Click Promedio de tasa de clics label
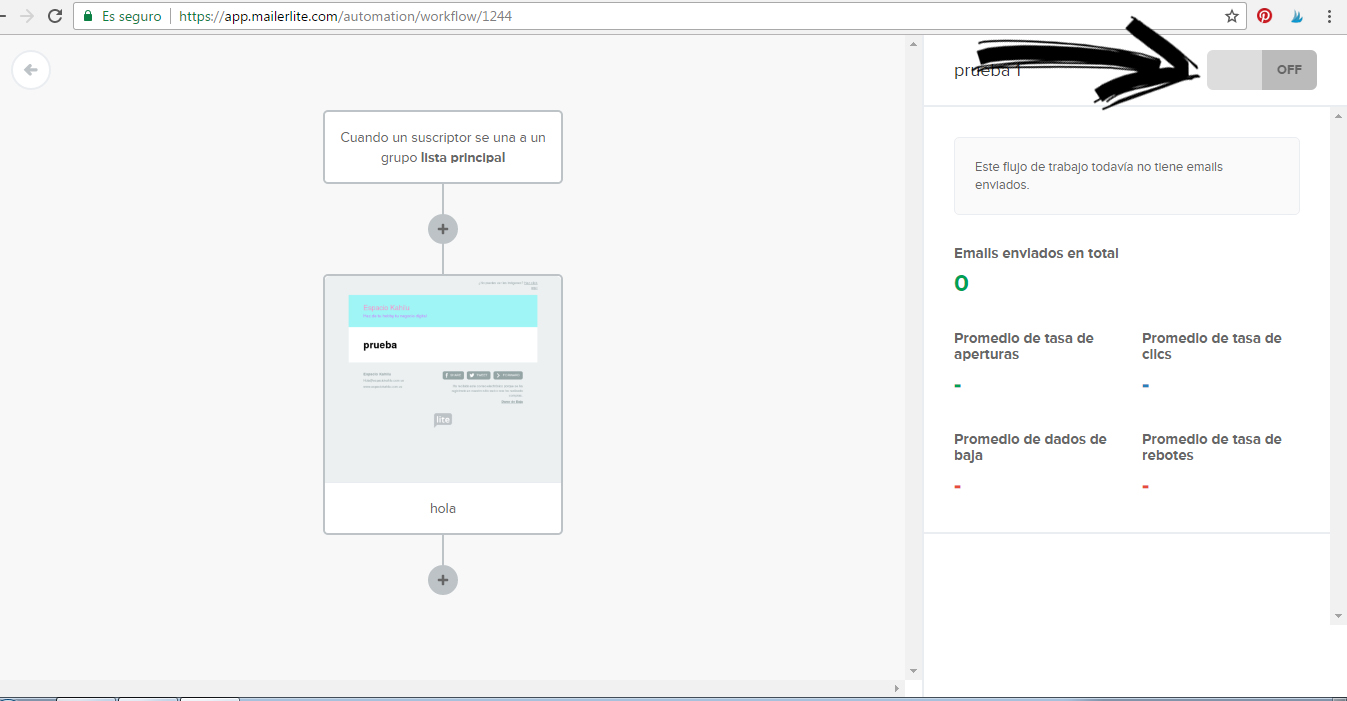This screenshot has height=701, width=1347. click(1212, 346)
